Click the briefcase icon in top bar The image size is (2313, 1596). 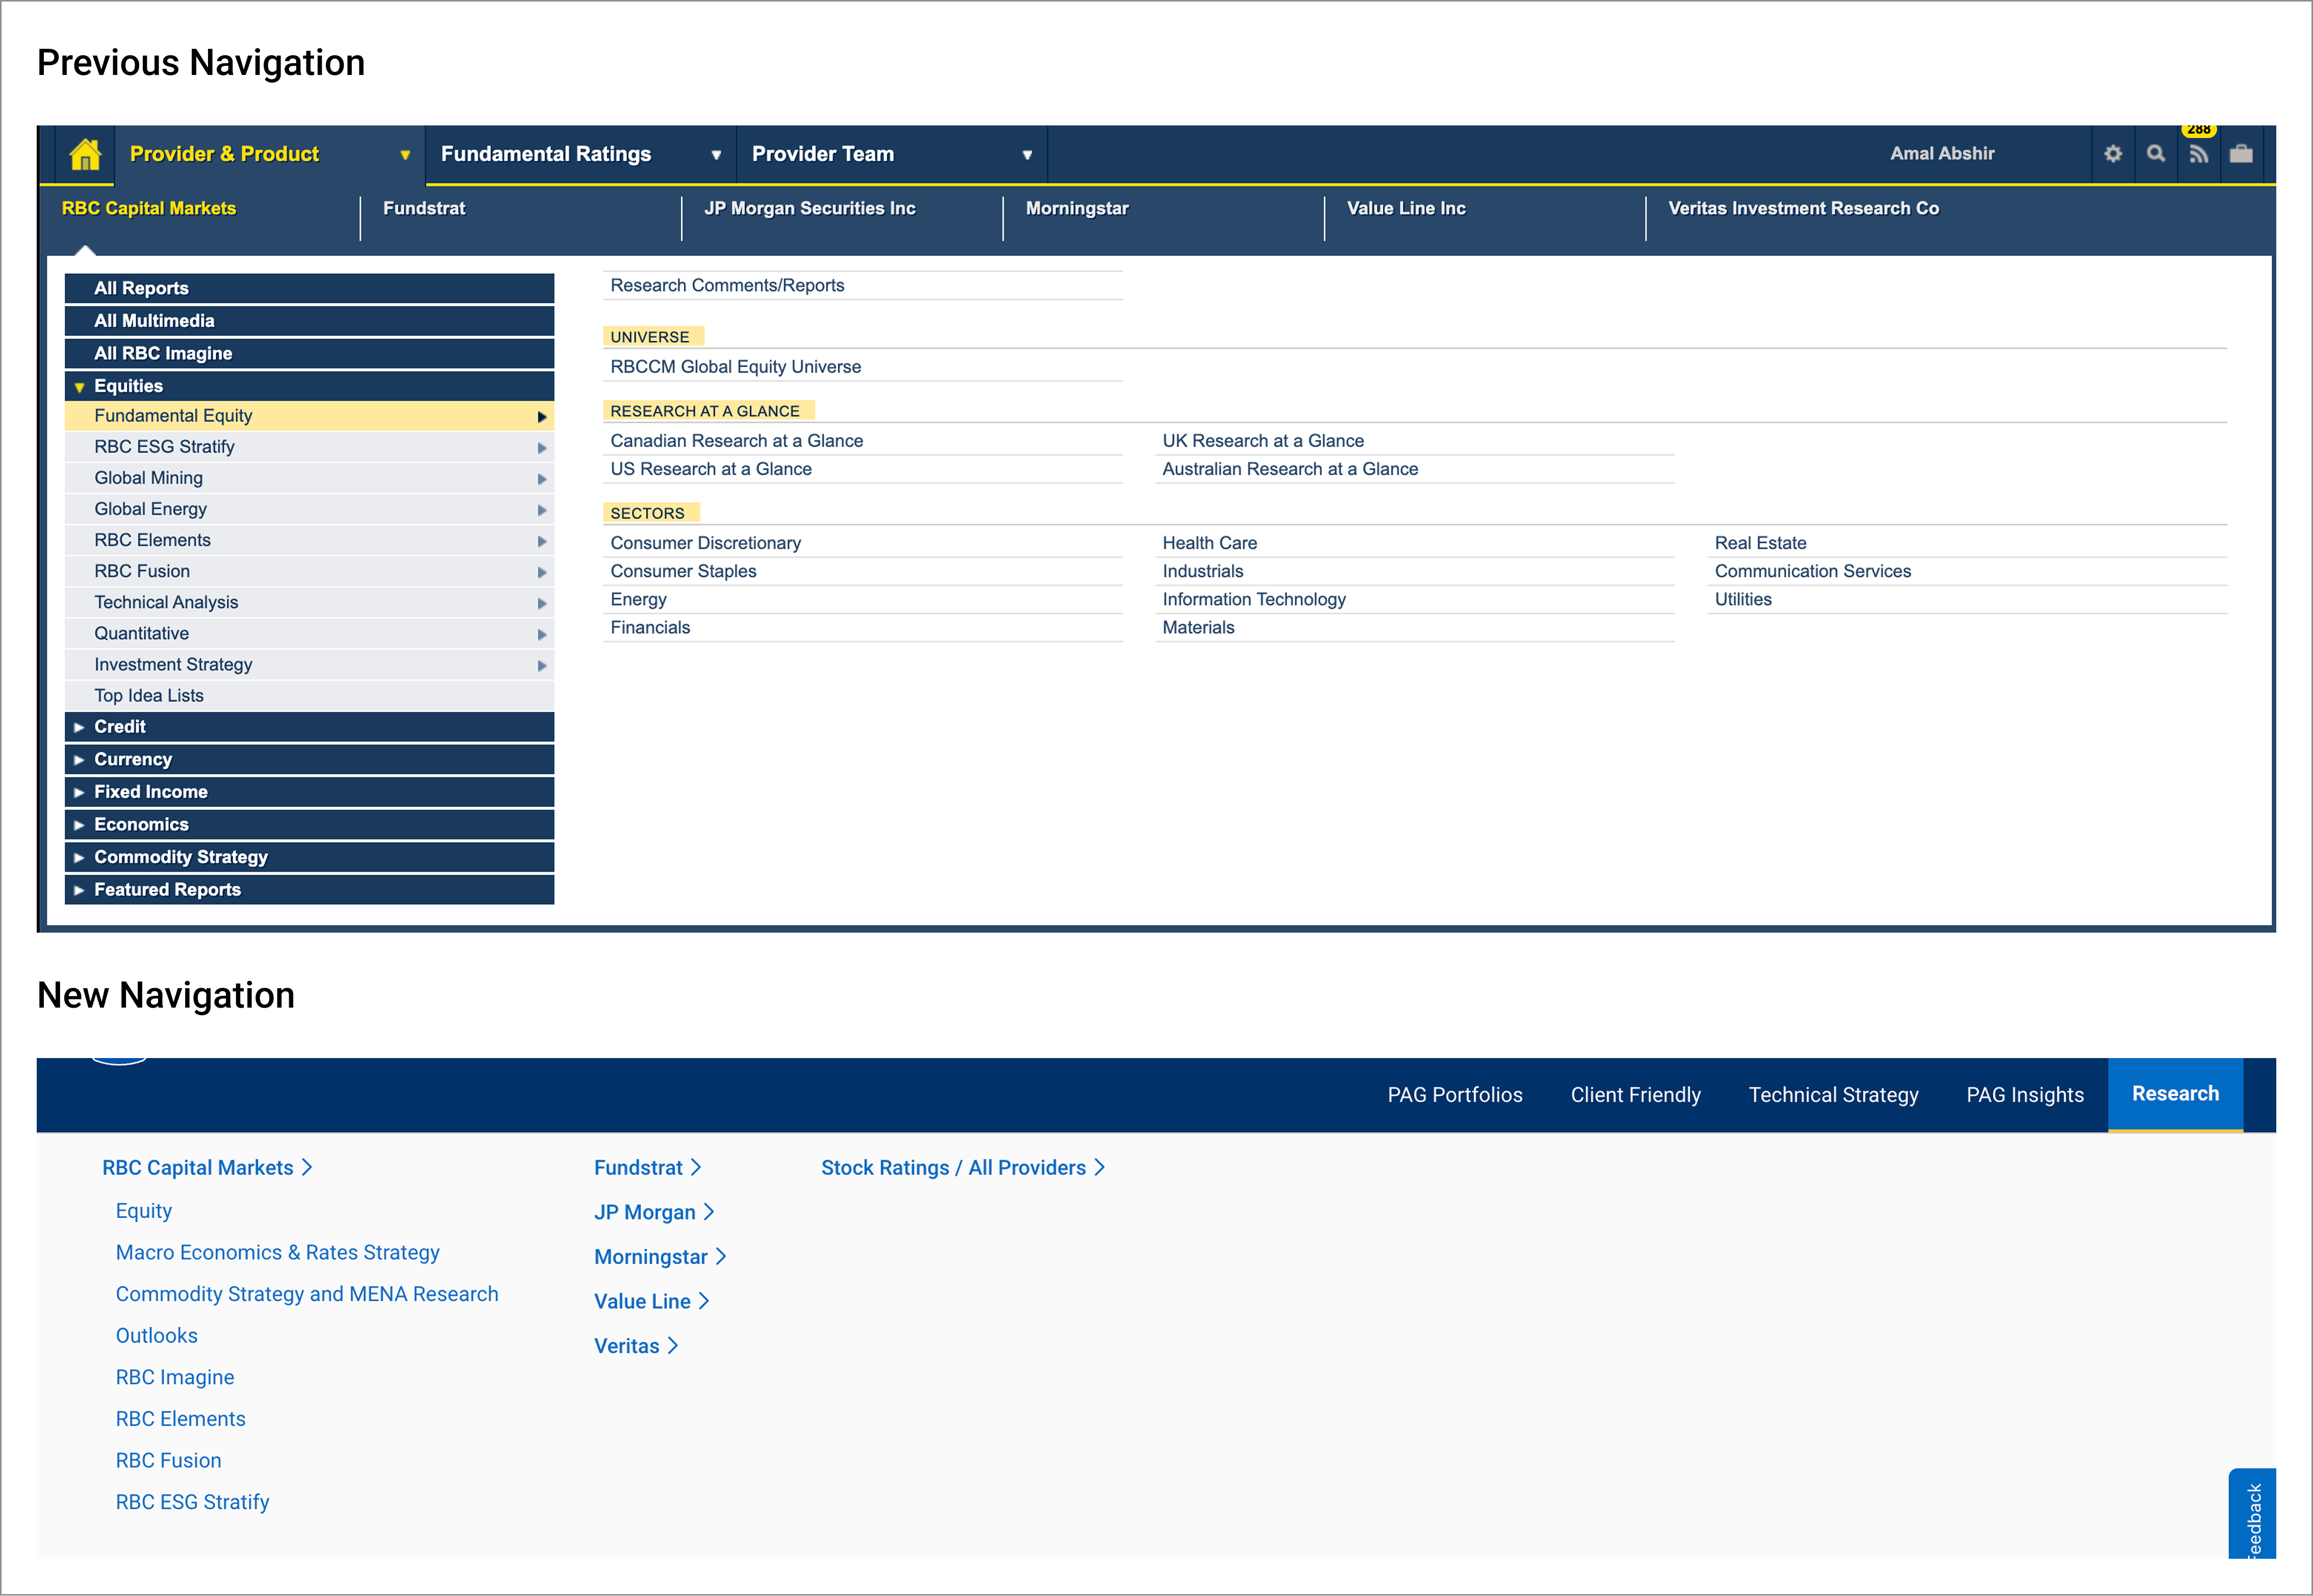pos(2241,154)
